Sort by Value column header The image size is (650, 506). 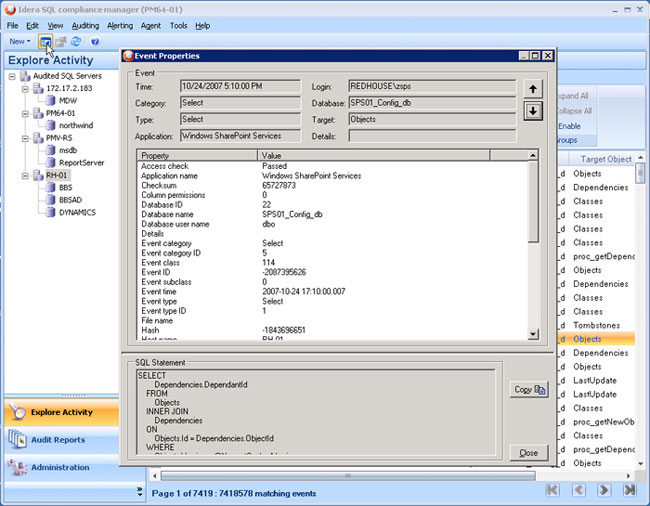point(374,155)
